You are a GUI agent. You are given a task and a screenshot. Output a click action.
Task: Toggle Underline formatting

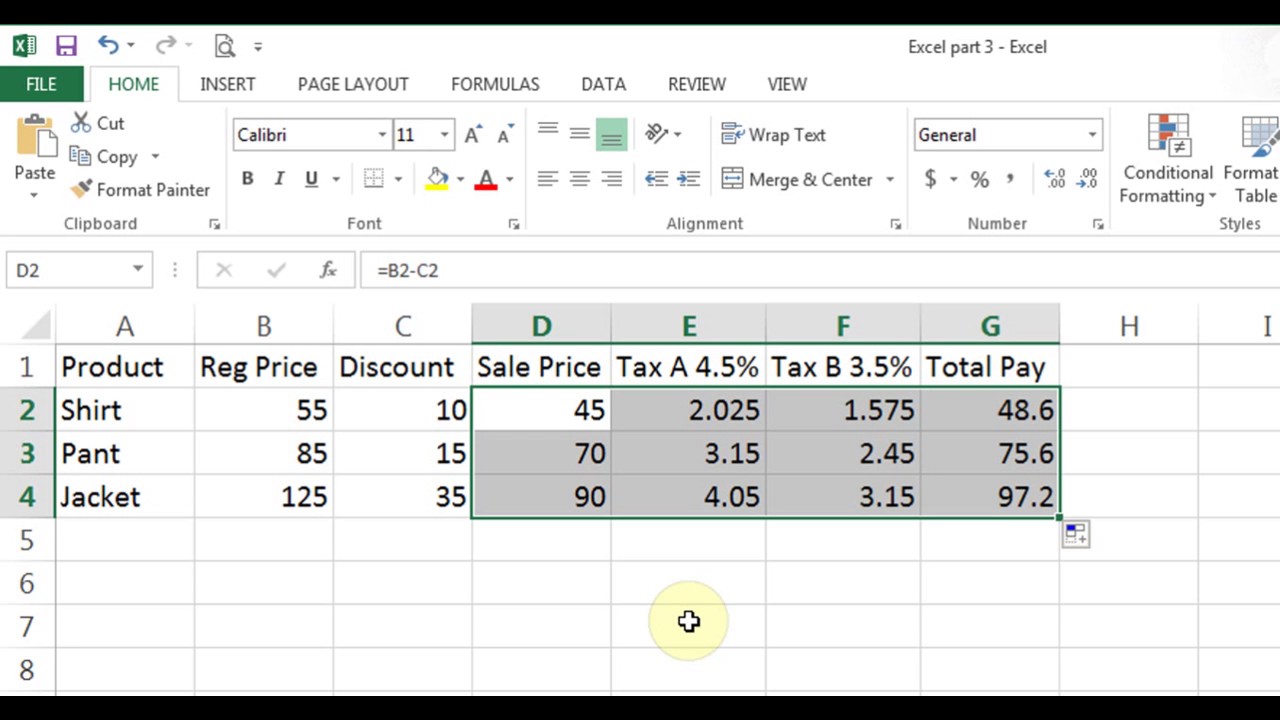311,179
